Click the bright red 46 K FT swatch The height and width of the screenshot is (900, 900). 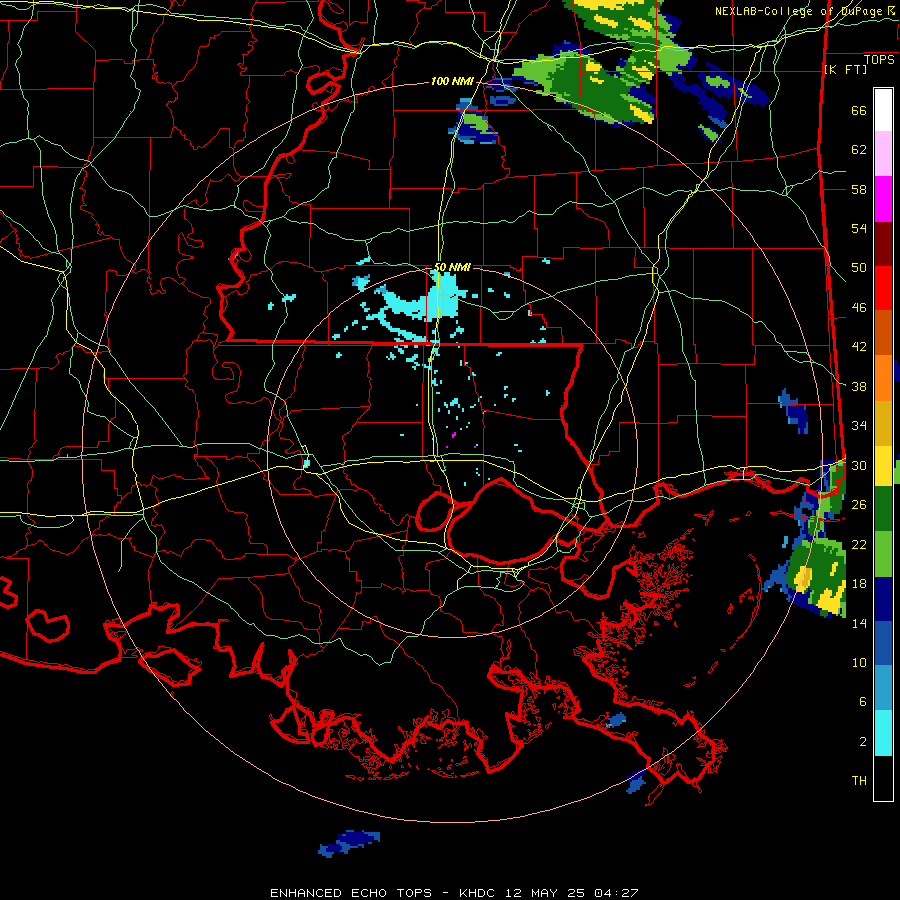coord(883,288)
